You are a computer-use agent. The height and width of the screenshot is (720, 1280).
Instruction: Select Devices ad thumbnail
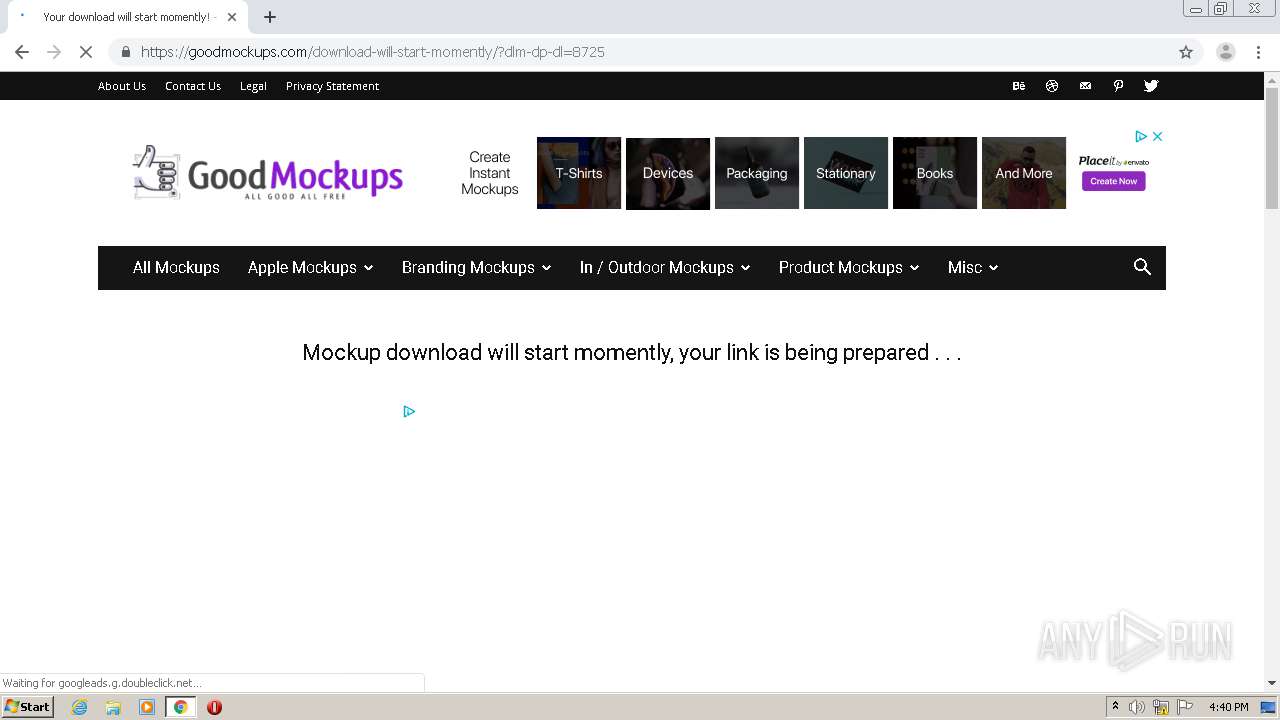pos(668,173)
